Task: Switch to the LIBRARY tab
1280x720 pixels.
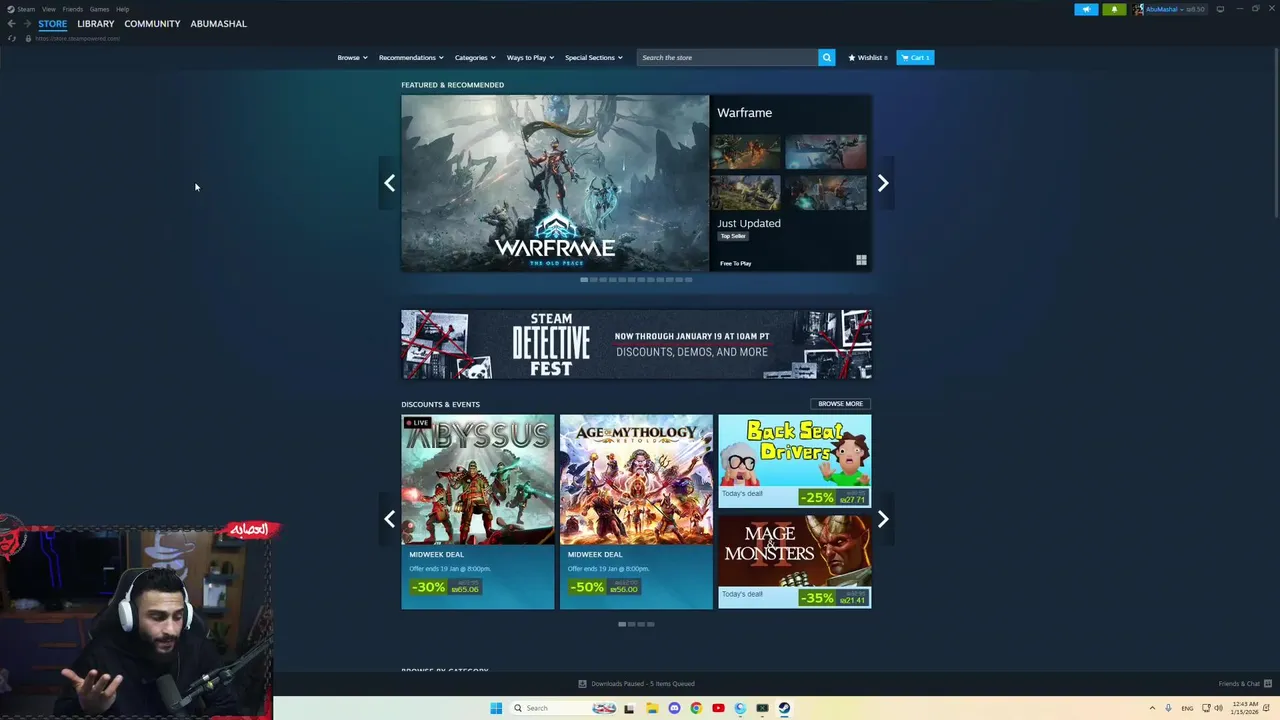Action: point(96,23)
